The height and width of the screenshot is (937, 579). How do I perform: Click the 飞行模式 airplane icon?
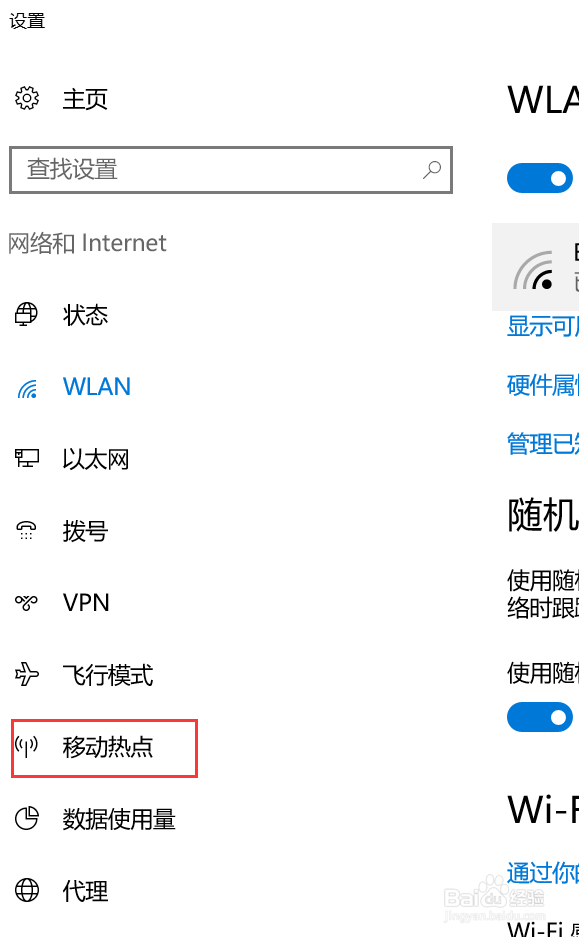click(26, 675)
